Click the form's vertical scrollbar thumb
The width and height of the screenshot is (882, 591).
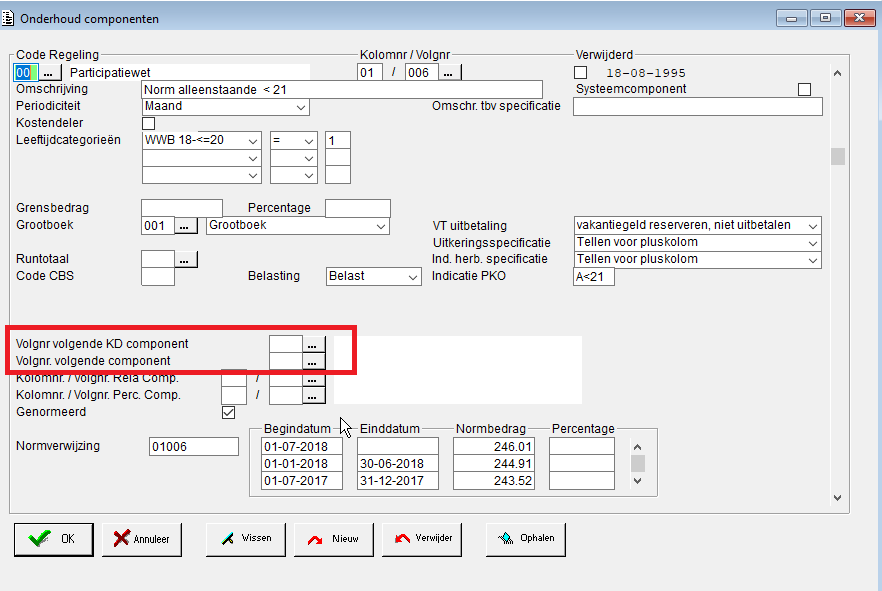click(838, 156)
